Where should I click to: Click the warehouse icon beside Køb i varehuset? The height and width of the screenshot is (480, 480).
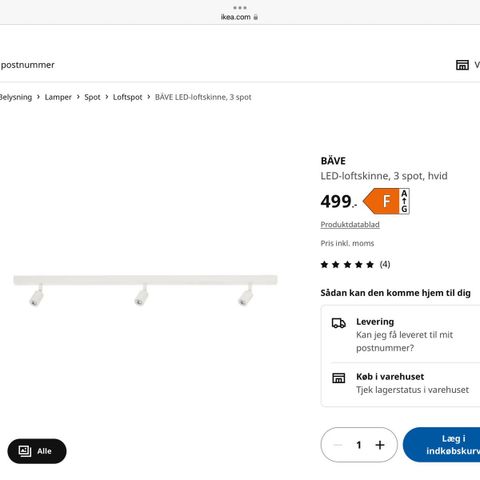(339, 378)
